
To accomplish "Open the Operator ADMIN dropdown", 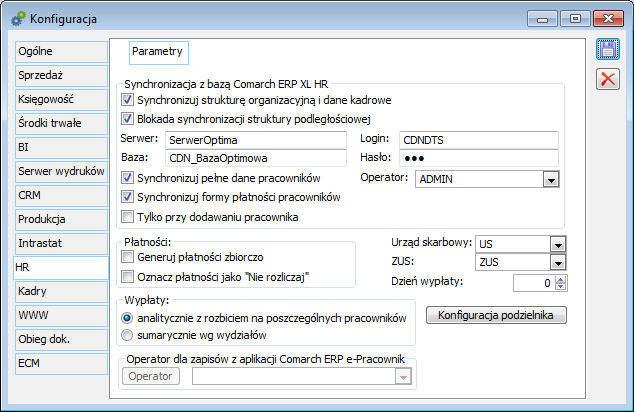I will (551, 179).
